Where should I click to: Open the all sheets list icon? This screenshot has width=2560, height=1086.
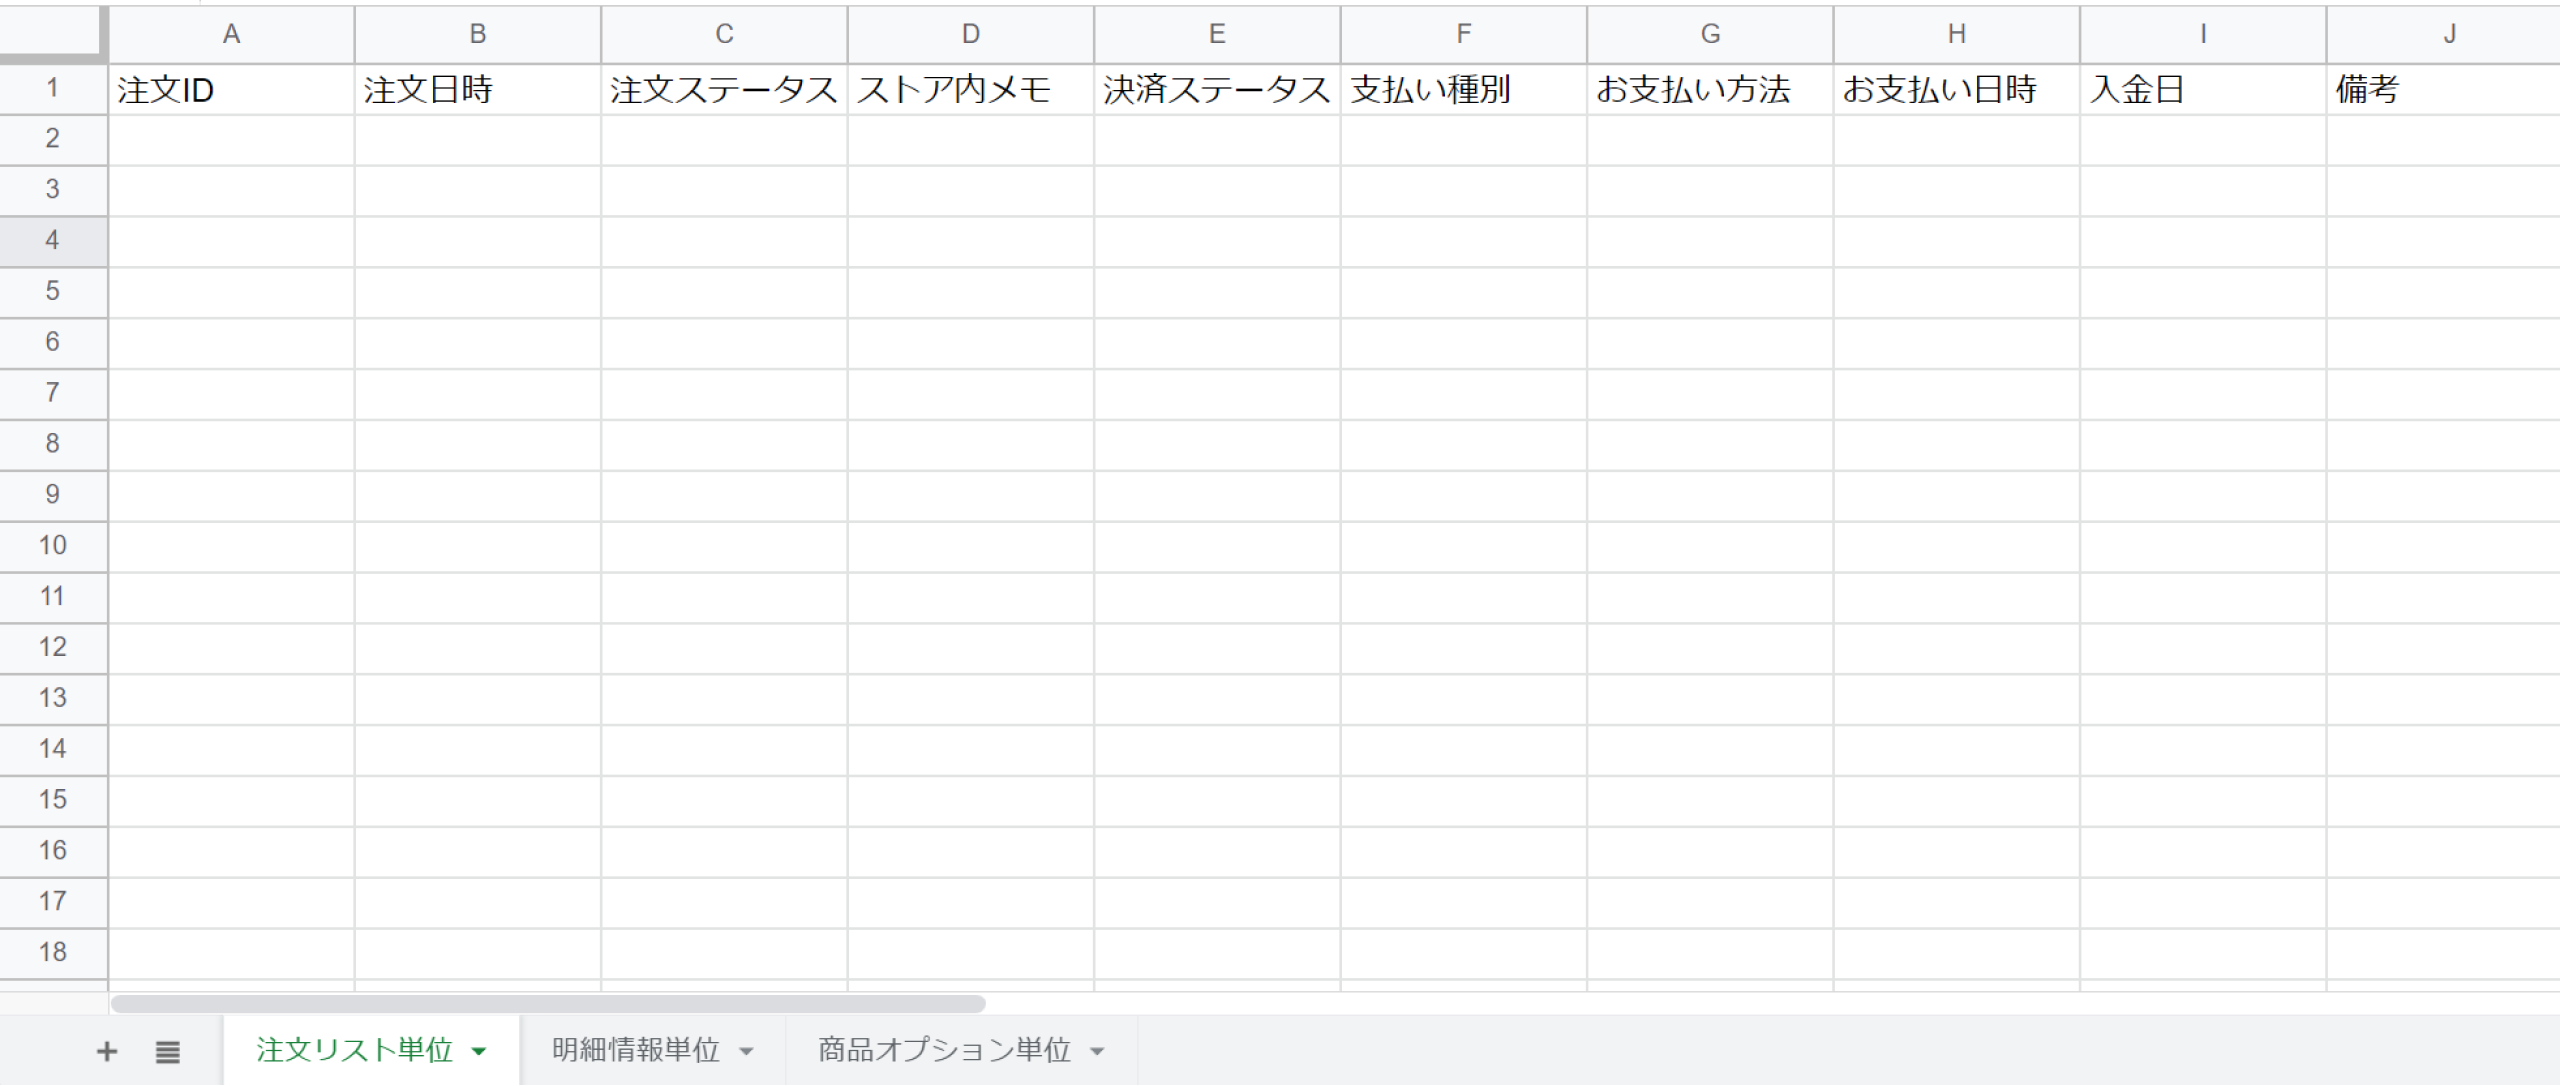(x=168, y=1051)
